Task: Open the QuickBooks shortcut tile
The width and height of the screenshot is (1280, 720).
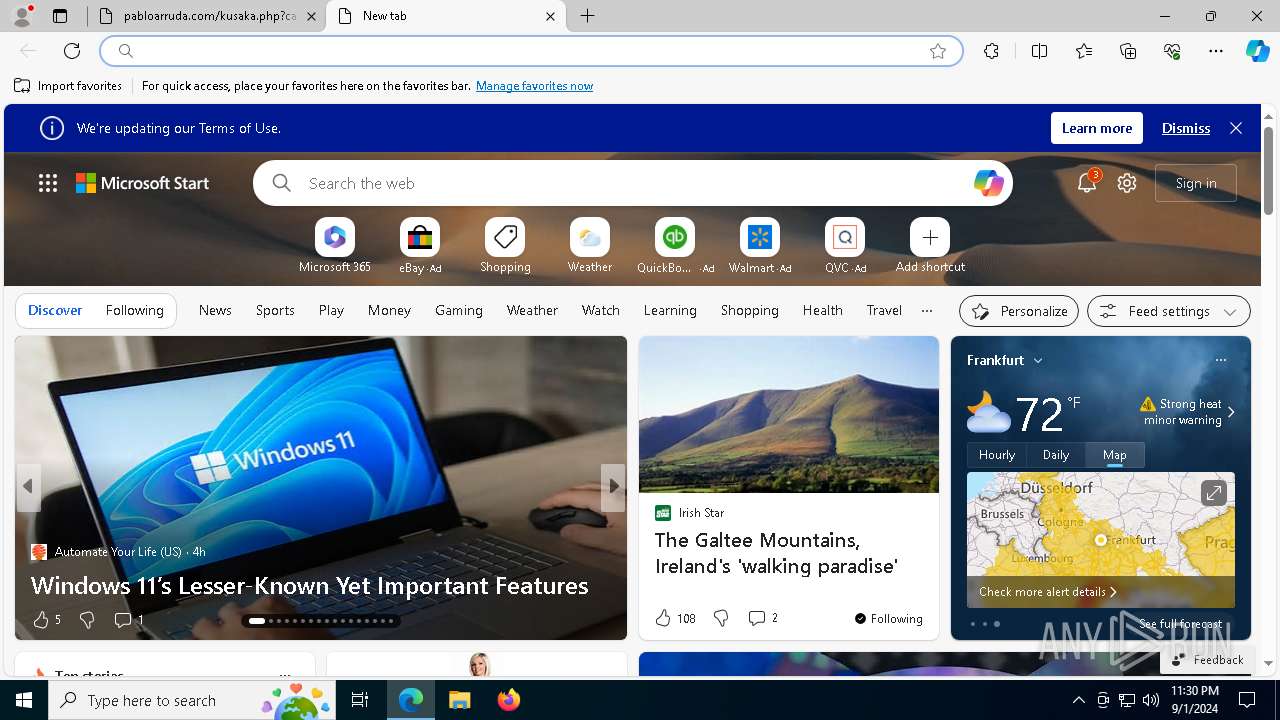Action: [675, 246]
